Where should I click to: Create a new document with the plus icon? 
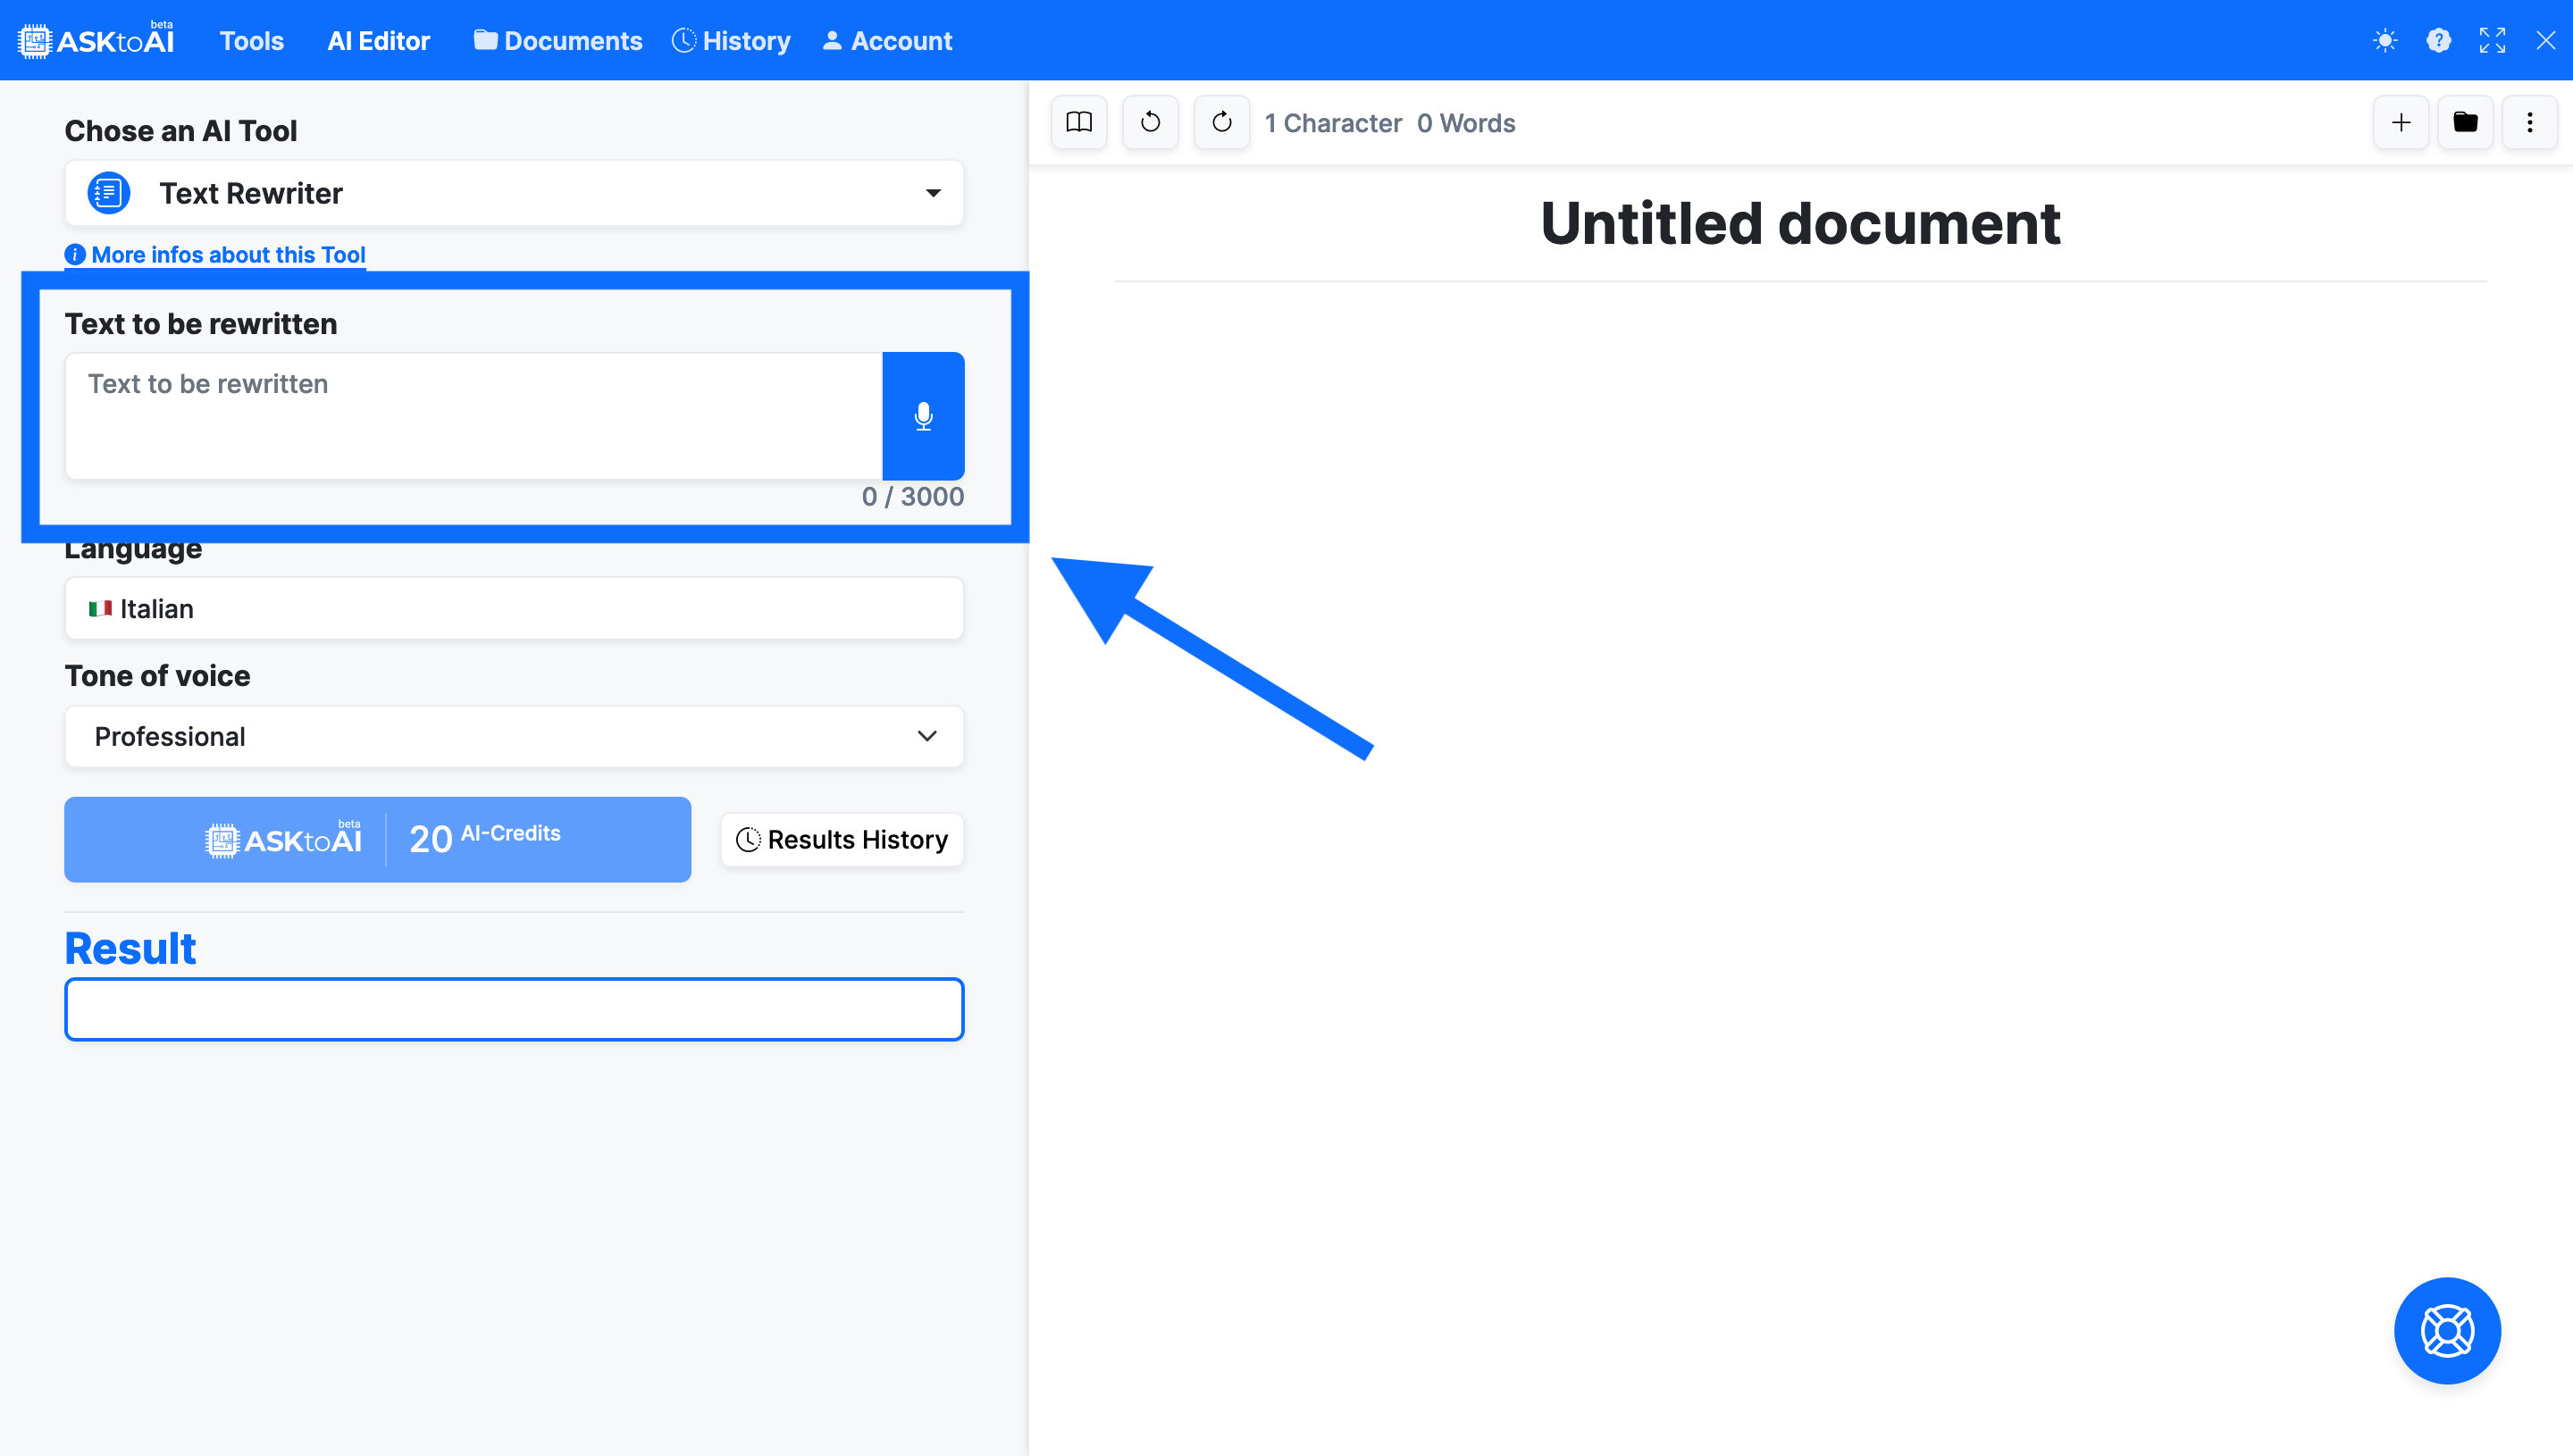pos(2402,122)
